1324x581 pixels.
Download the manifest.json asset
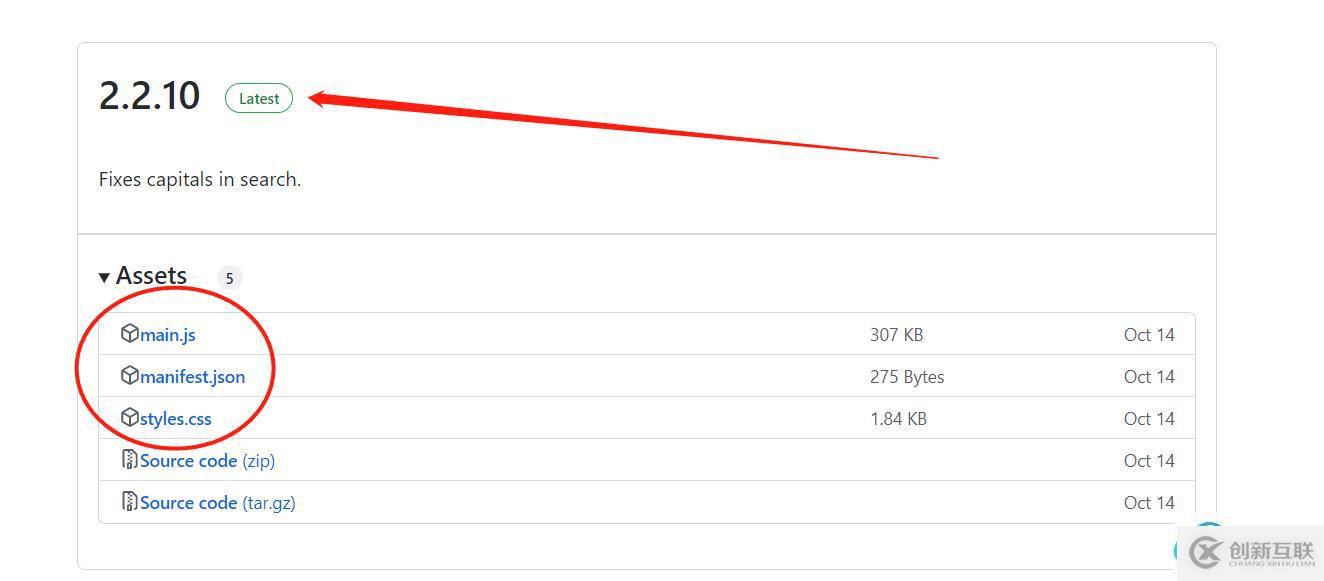[x=192, y=377]
